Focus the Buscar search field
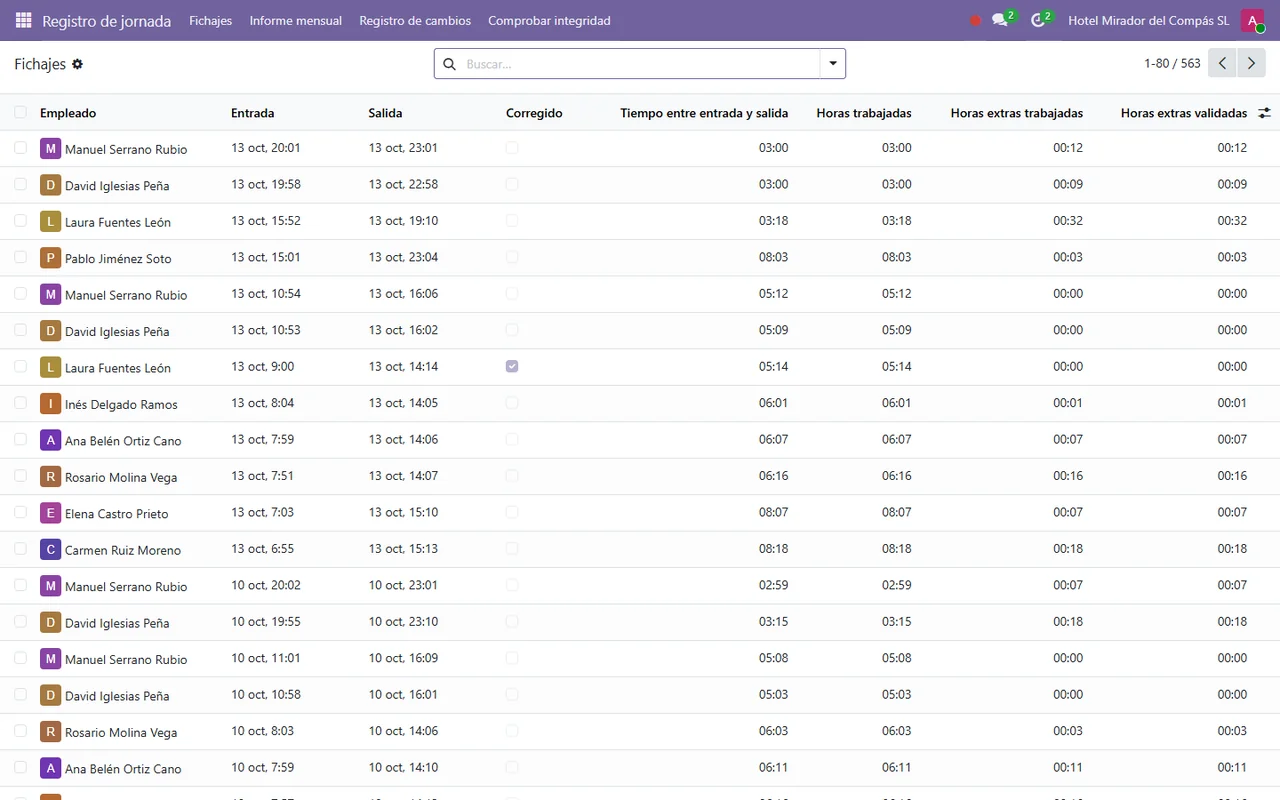The image size is (1280, 800). pyautogui.click(x=640, y=64)
